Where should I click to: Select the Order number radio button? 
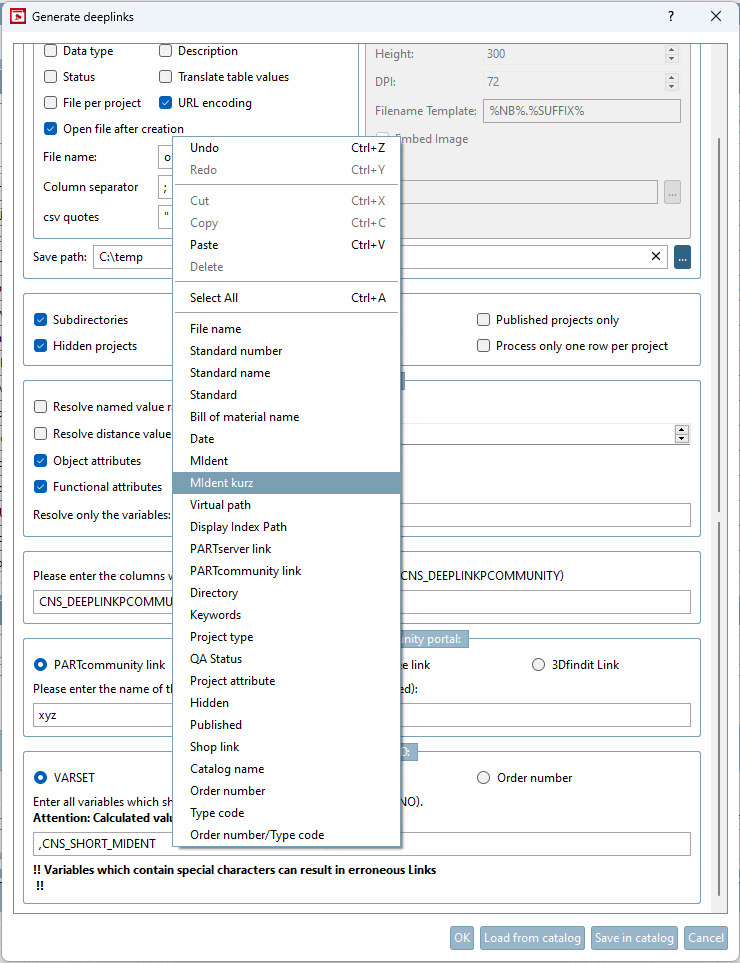click(x=484, y=778)
